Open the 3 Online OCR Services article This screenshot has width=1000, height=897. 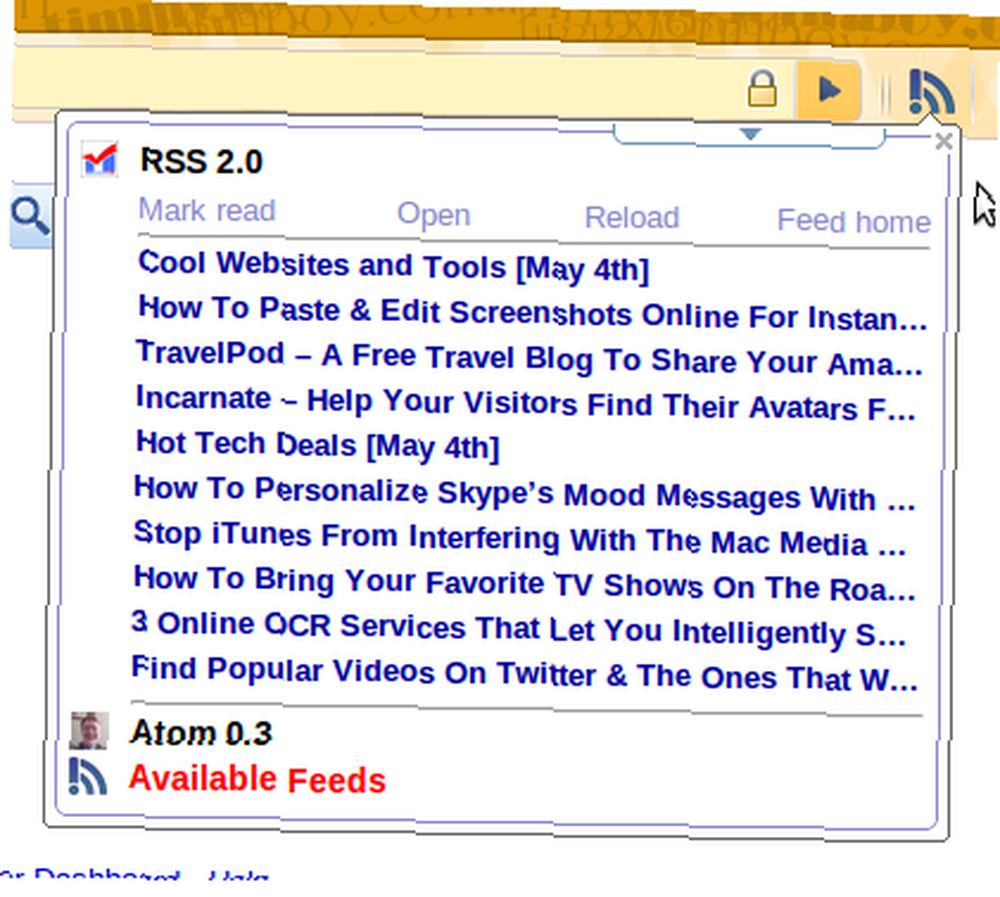pos(518,628)
